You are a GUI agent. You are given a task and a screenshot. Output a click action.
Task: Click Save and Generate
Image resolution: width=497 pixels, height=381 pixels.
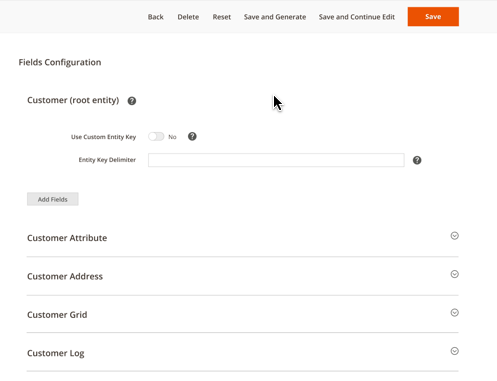coord(275,17)
